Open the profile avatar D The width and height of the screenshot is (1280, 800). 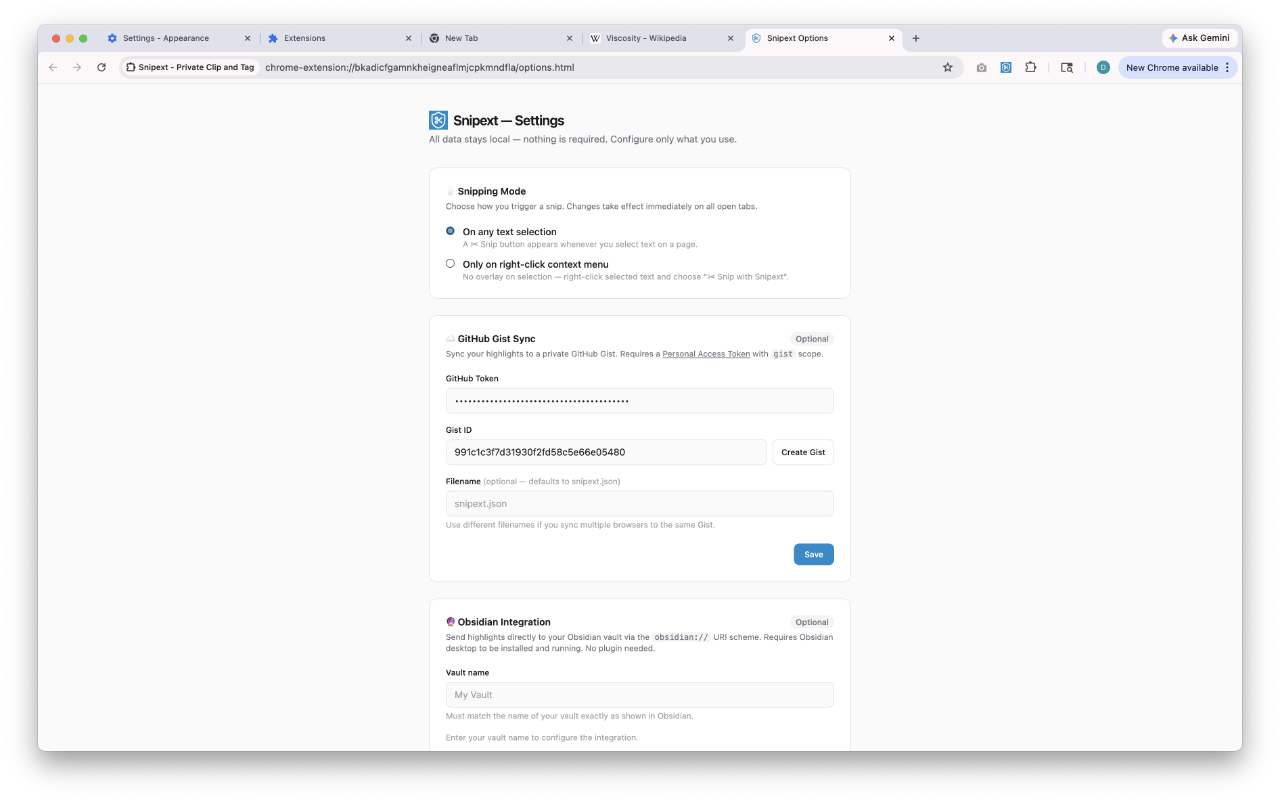coord(1103,67)
